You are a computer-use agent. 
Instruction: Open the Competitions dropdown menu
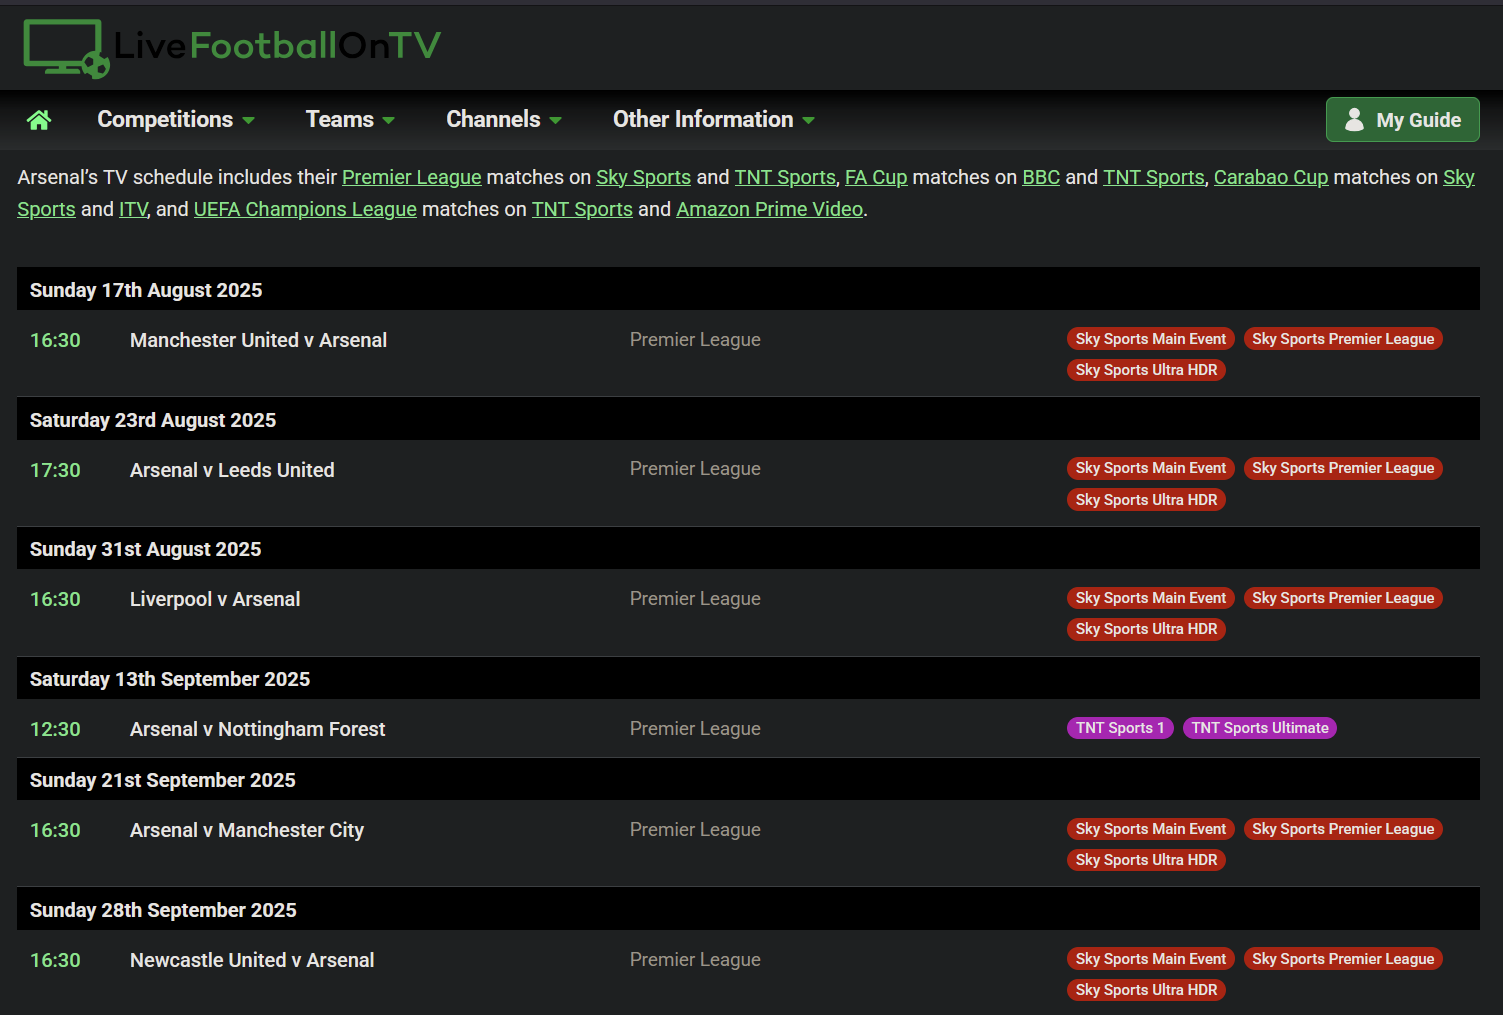tap(176, 120)
